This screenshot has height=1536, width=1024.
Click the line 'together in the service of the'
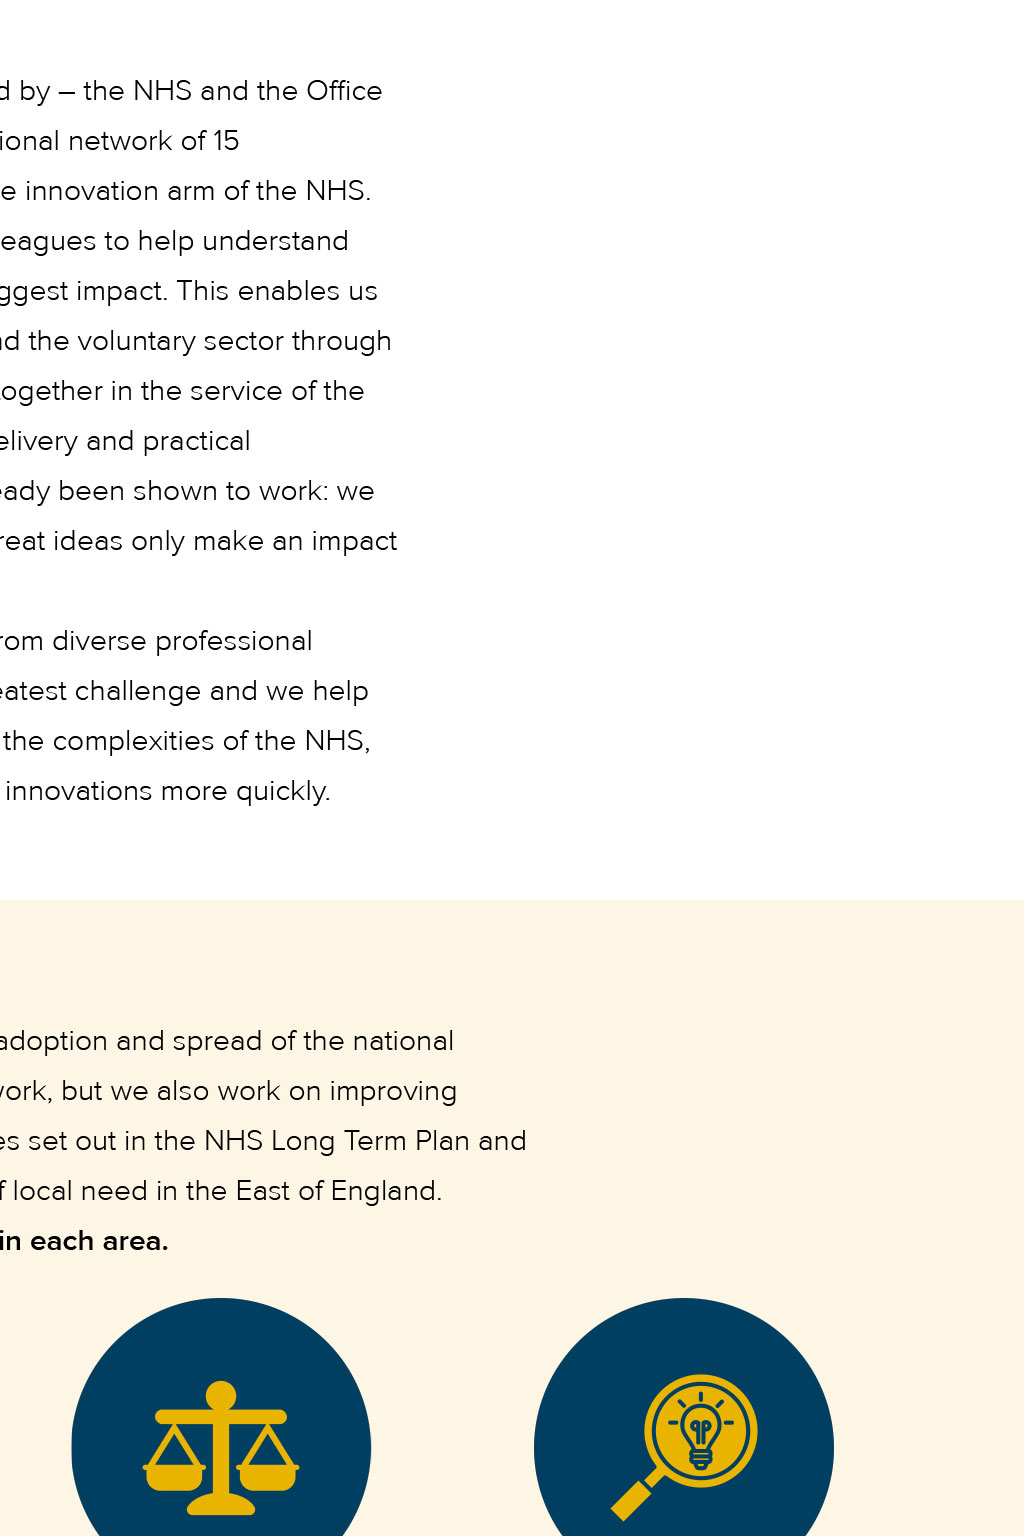point(182,391)
